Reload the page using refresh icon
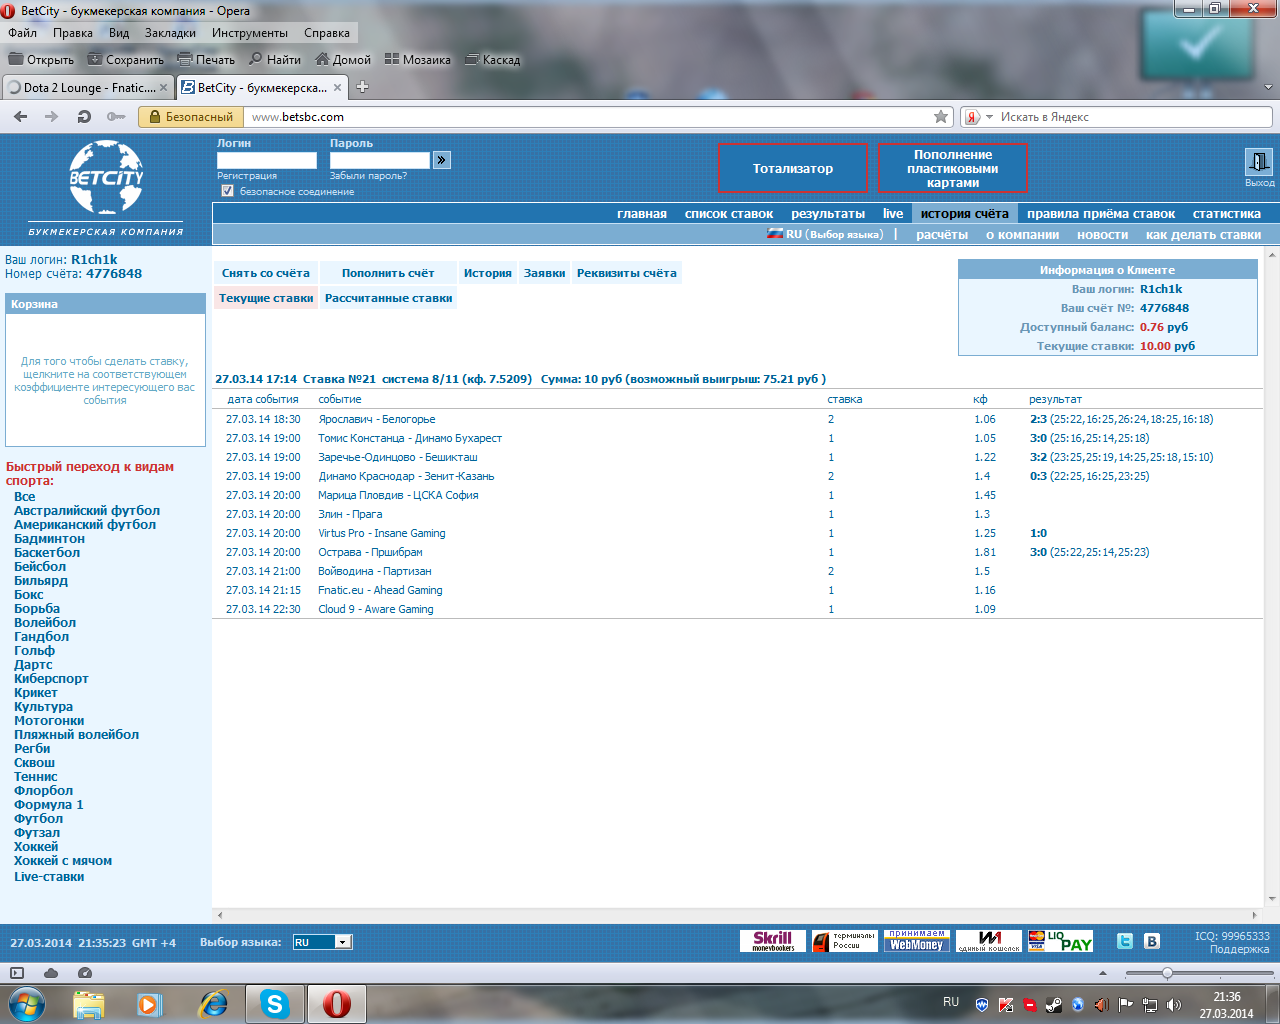Screen dimensions: 1280x1024 coord(84,117)
